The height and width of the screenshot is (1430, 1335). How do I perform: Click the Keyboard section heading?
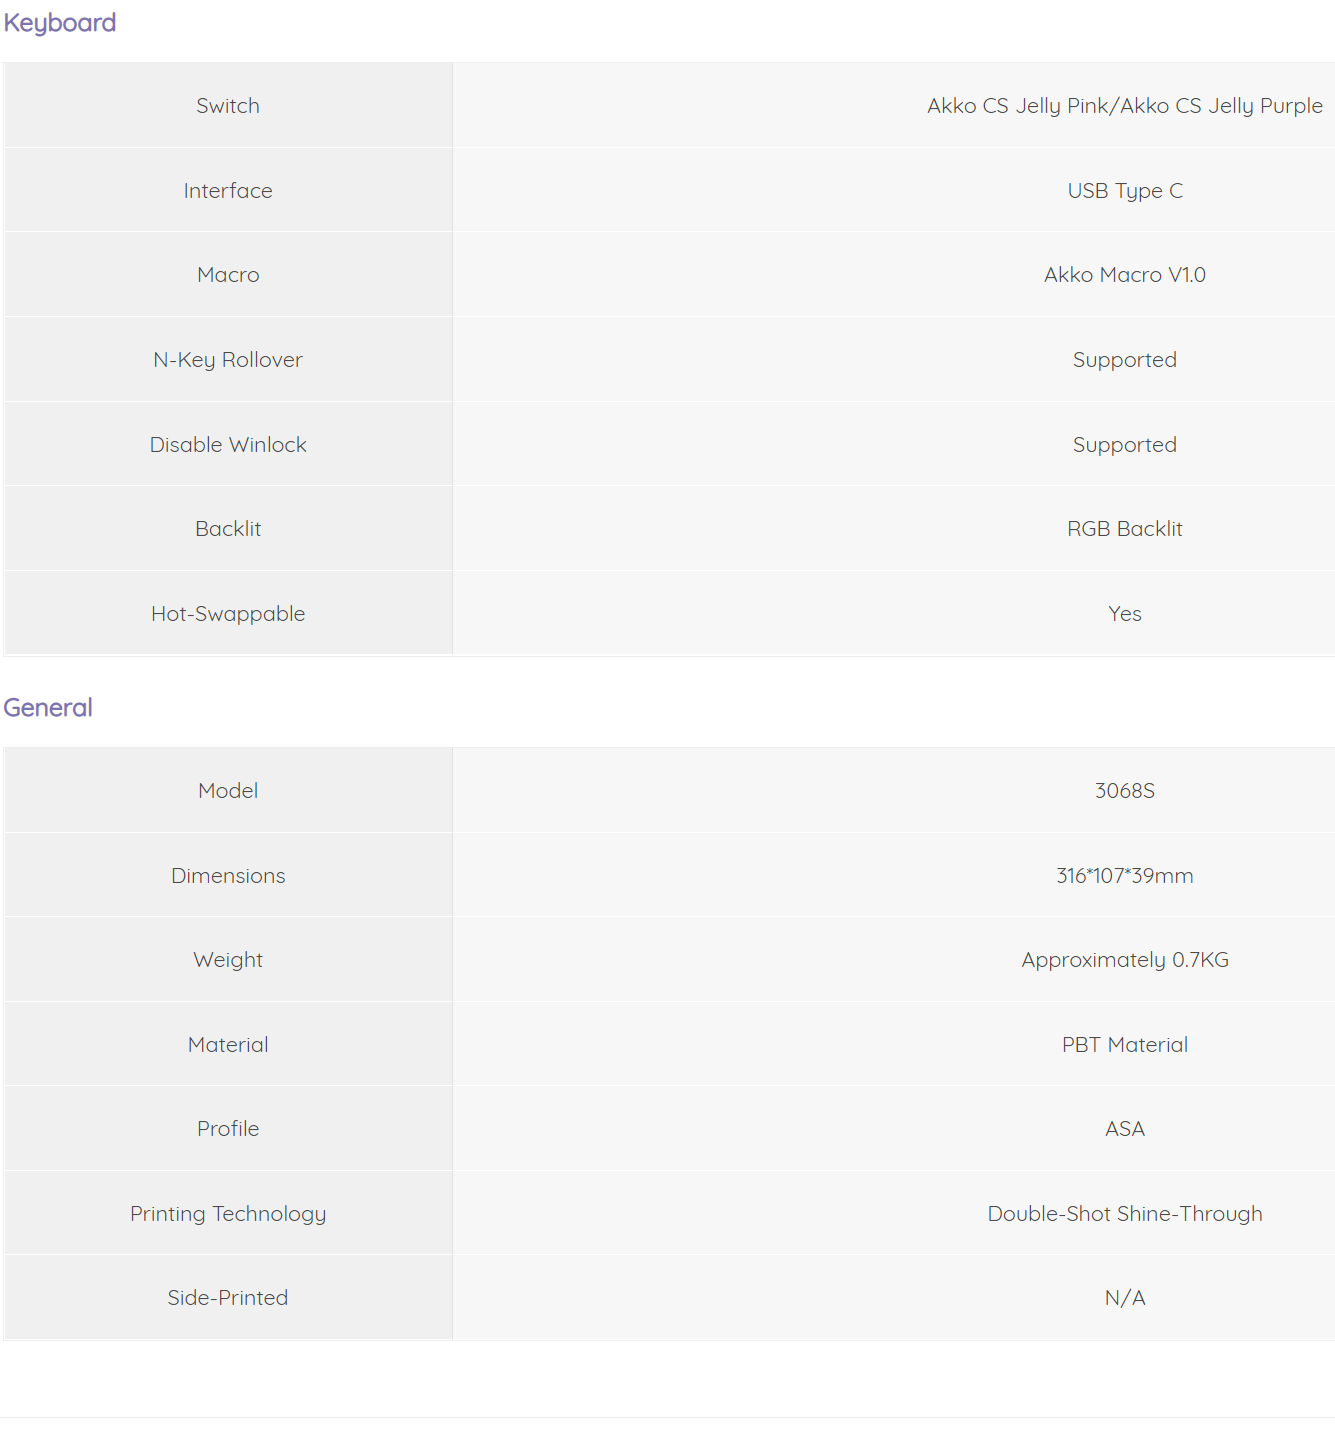(x=60, y=23)
